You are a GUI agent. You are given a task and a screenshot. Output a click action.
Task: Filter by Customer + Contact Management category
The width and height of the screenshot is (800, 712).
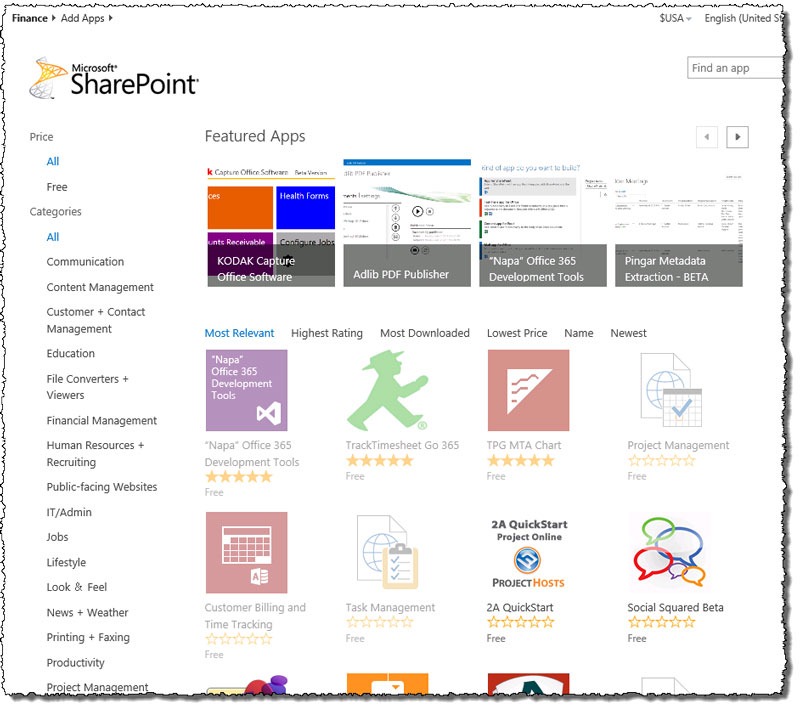pos(96,320)
